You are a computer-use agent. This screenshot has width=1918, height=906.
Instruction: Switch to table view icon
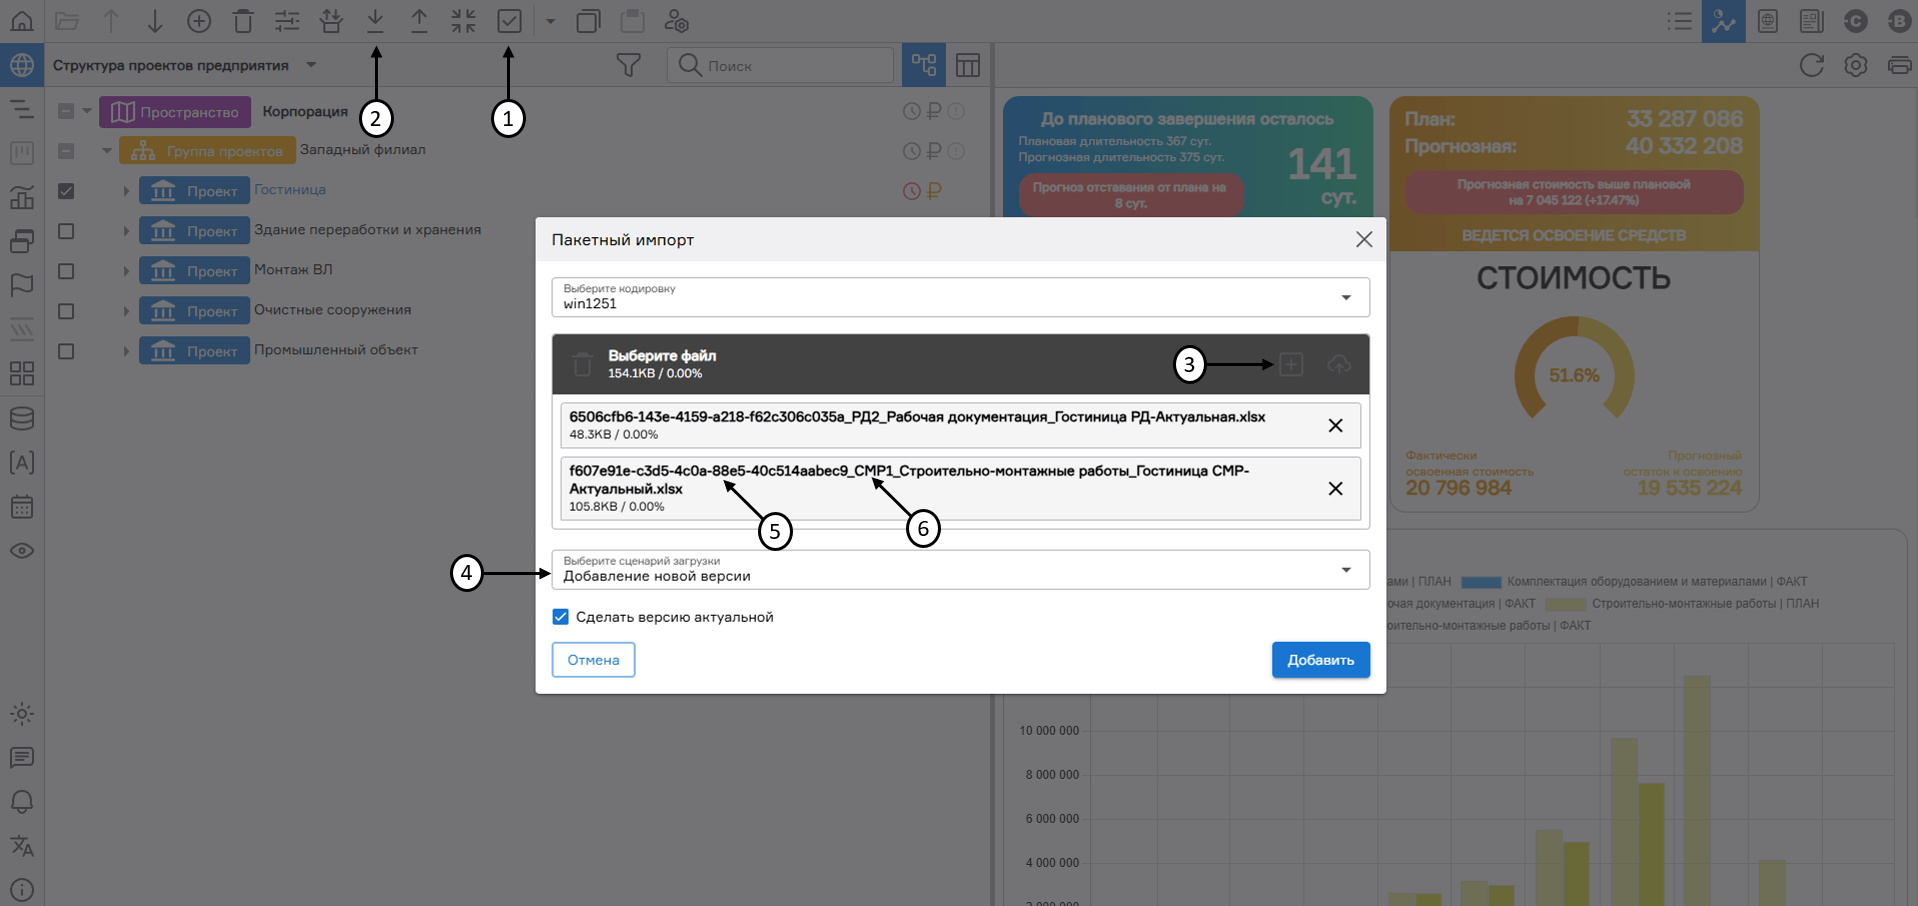pos(968,65)
